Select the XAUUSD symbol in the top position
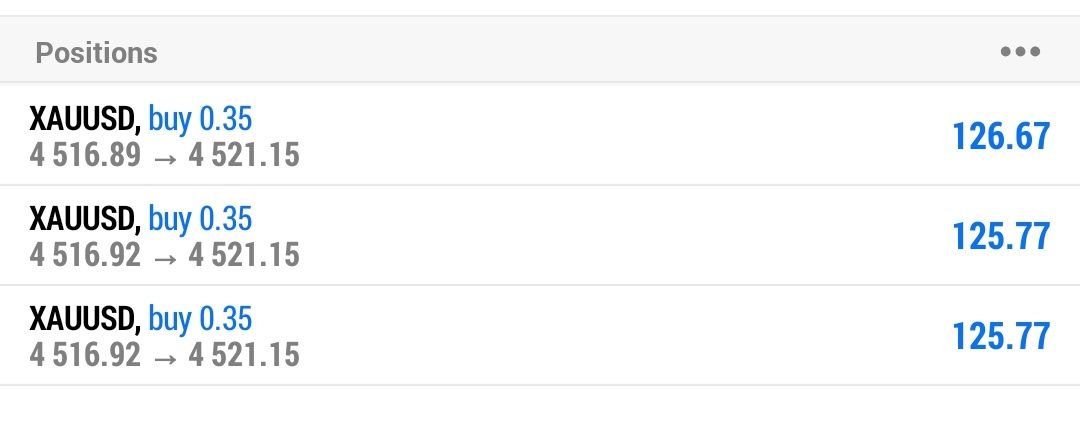The width and height of the screenshot is (1080, 430). 84,119
